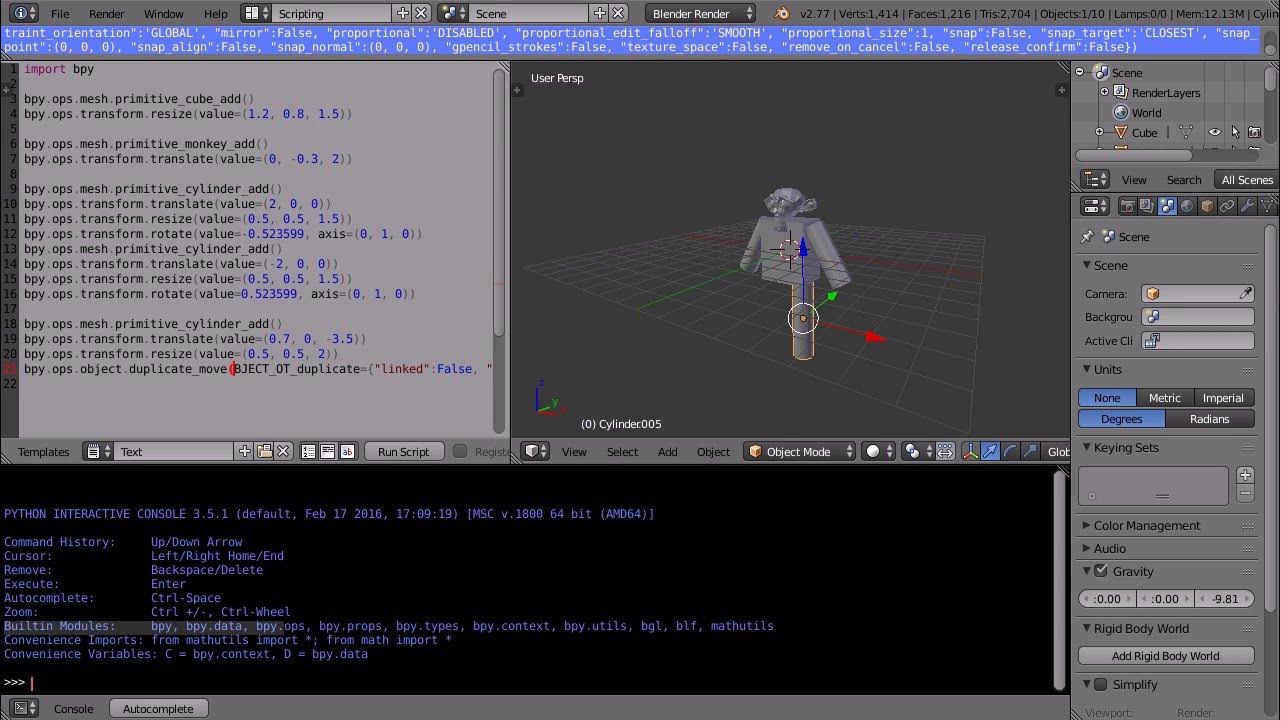
Task: Disable the Gravity checkbox
Action: click(x=1101, y=571)
